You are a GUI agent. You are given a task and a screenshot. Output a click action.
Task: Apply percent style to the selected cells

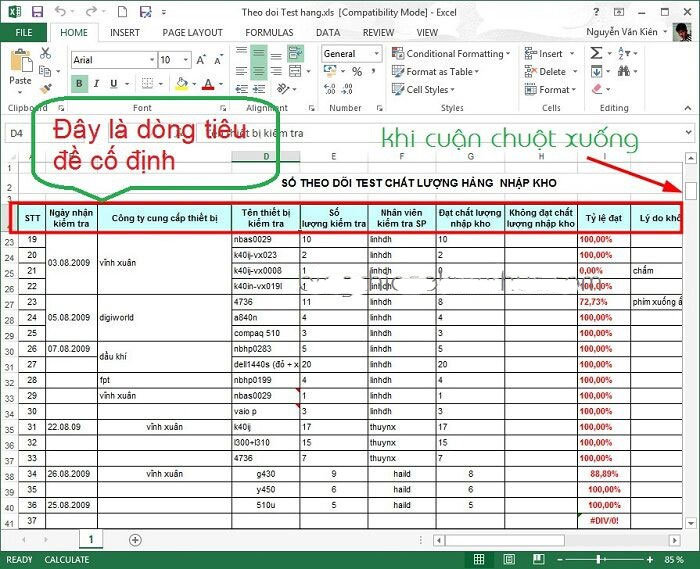(x=357, y=71)
